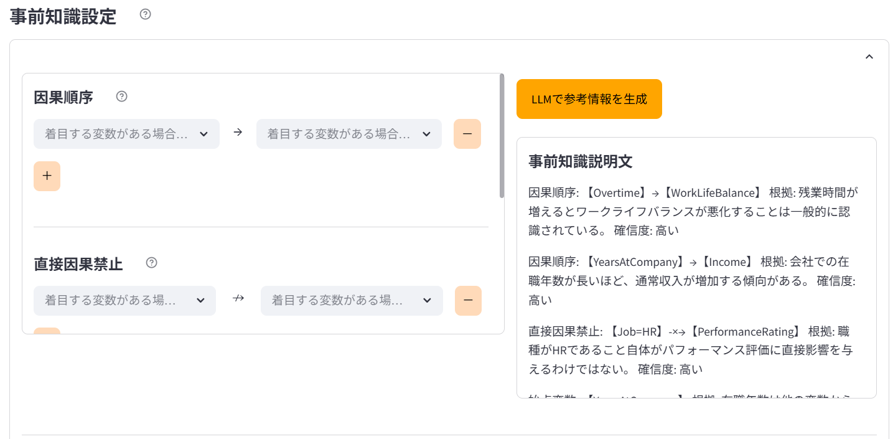Image resolution: width=893 pixels, height=439 pixels.
Task: Open the source variable dropdown under 直接因果禁止
Action: (x=125, y=301)
